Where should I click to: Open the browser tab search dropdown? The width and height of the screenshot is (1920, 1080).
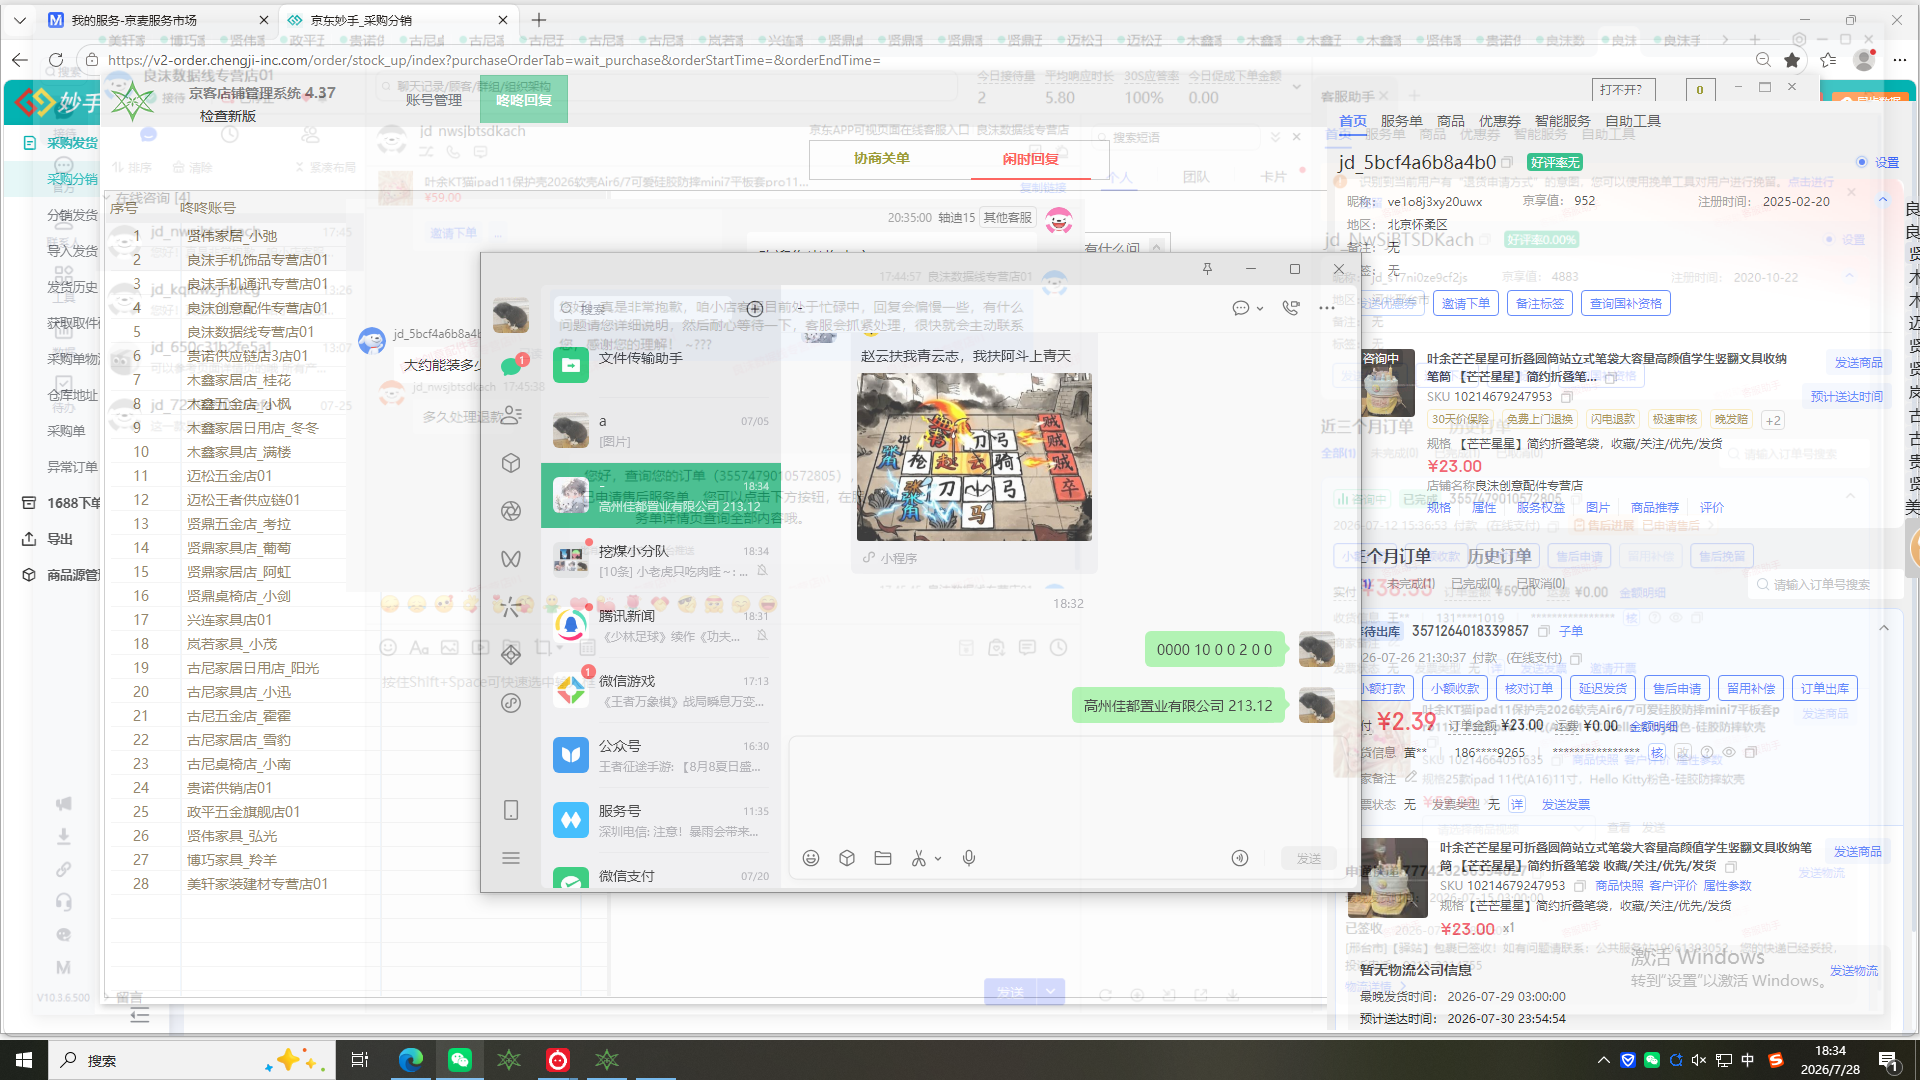click(20, 20)
